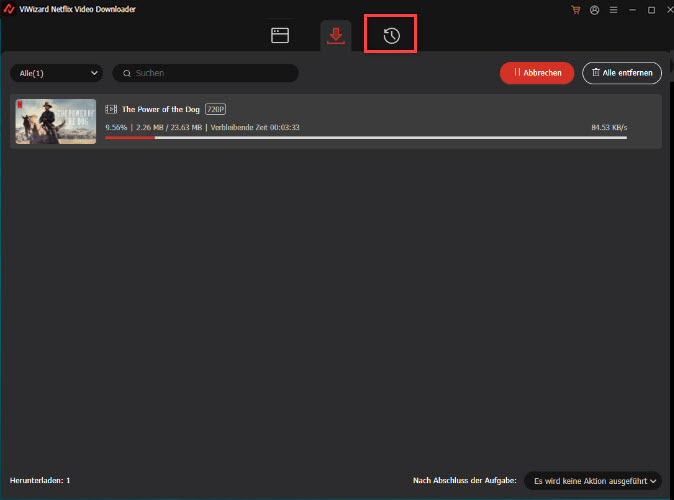Open the after-task action dropdown
Image resolution: width=674 pixels, height=500 pixels.
pyautogui.click(x=593, y=481)
